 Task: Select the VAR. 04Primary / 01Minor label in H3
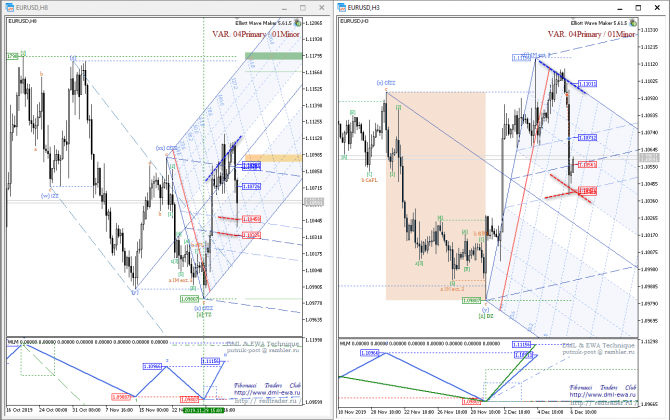[x=591, y=34]
